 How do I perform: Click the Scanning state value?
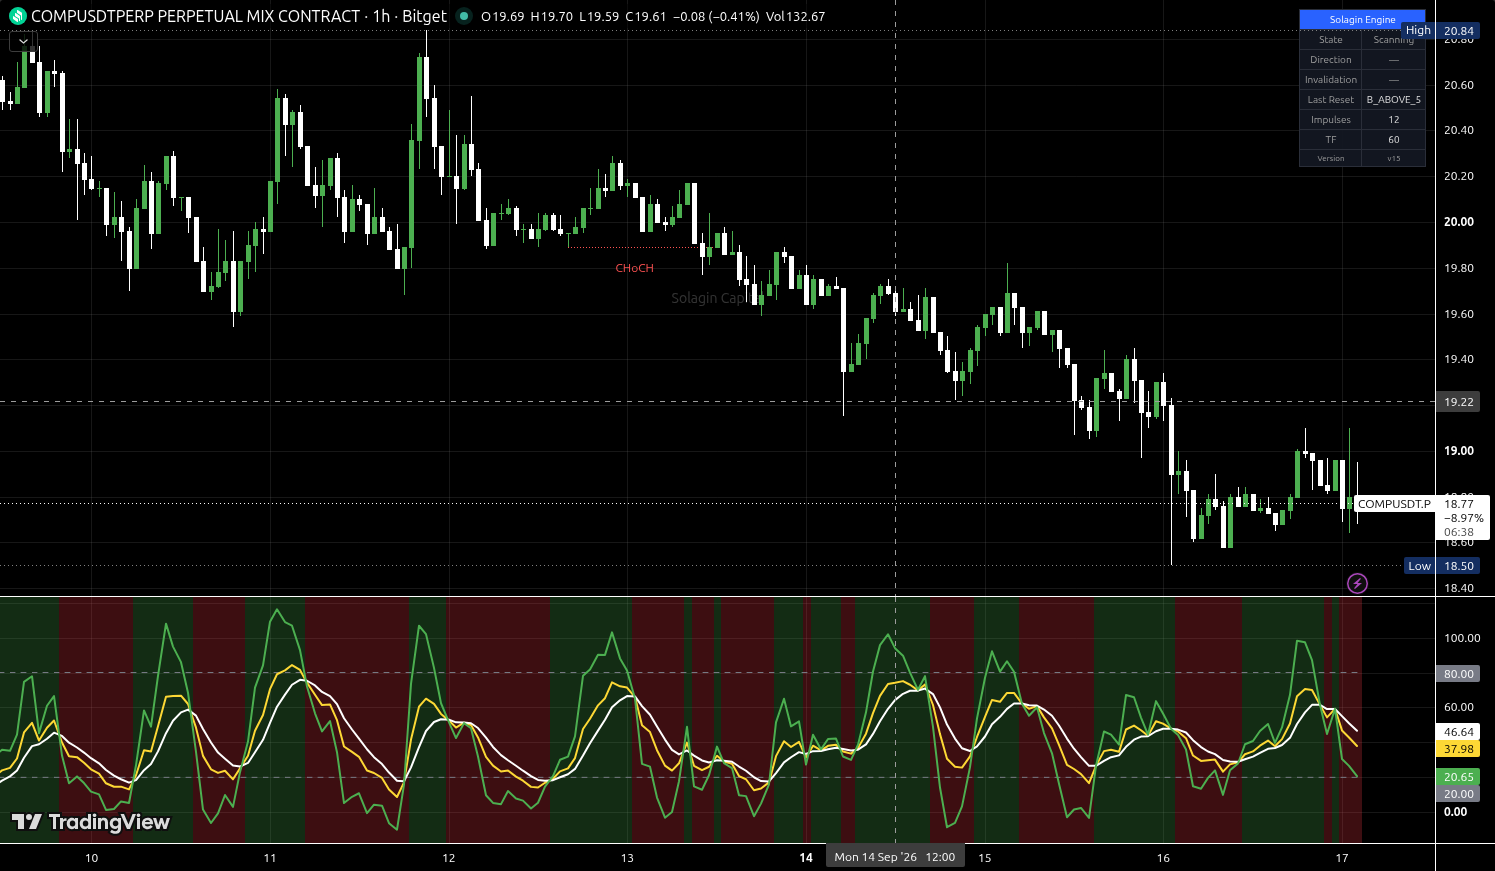pyautogui.click(x=1393, y=40)
